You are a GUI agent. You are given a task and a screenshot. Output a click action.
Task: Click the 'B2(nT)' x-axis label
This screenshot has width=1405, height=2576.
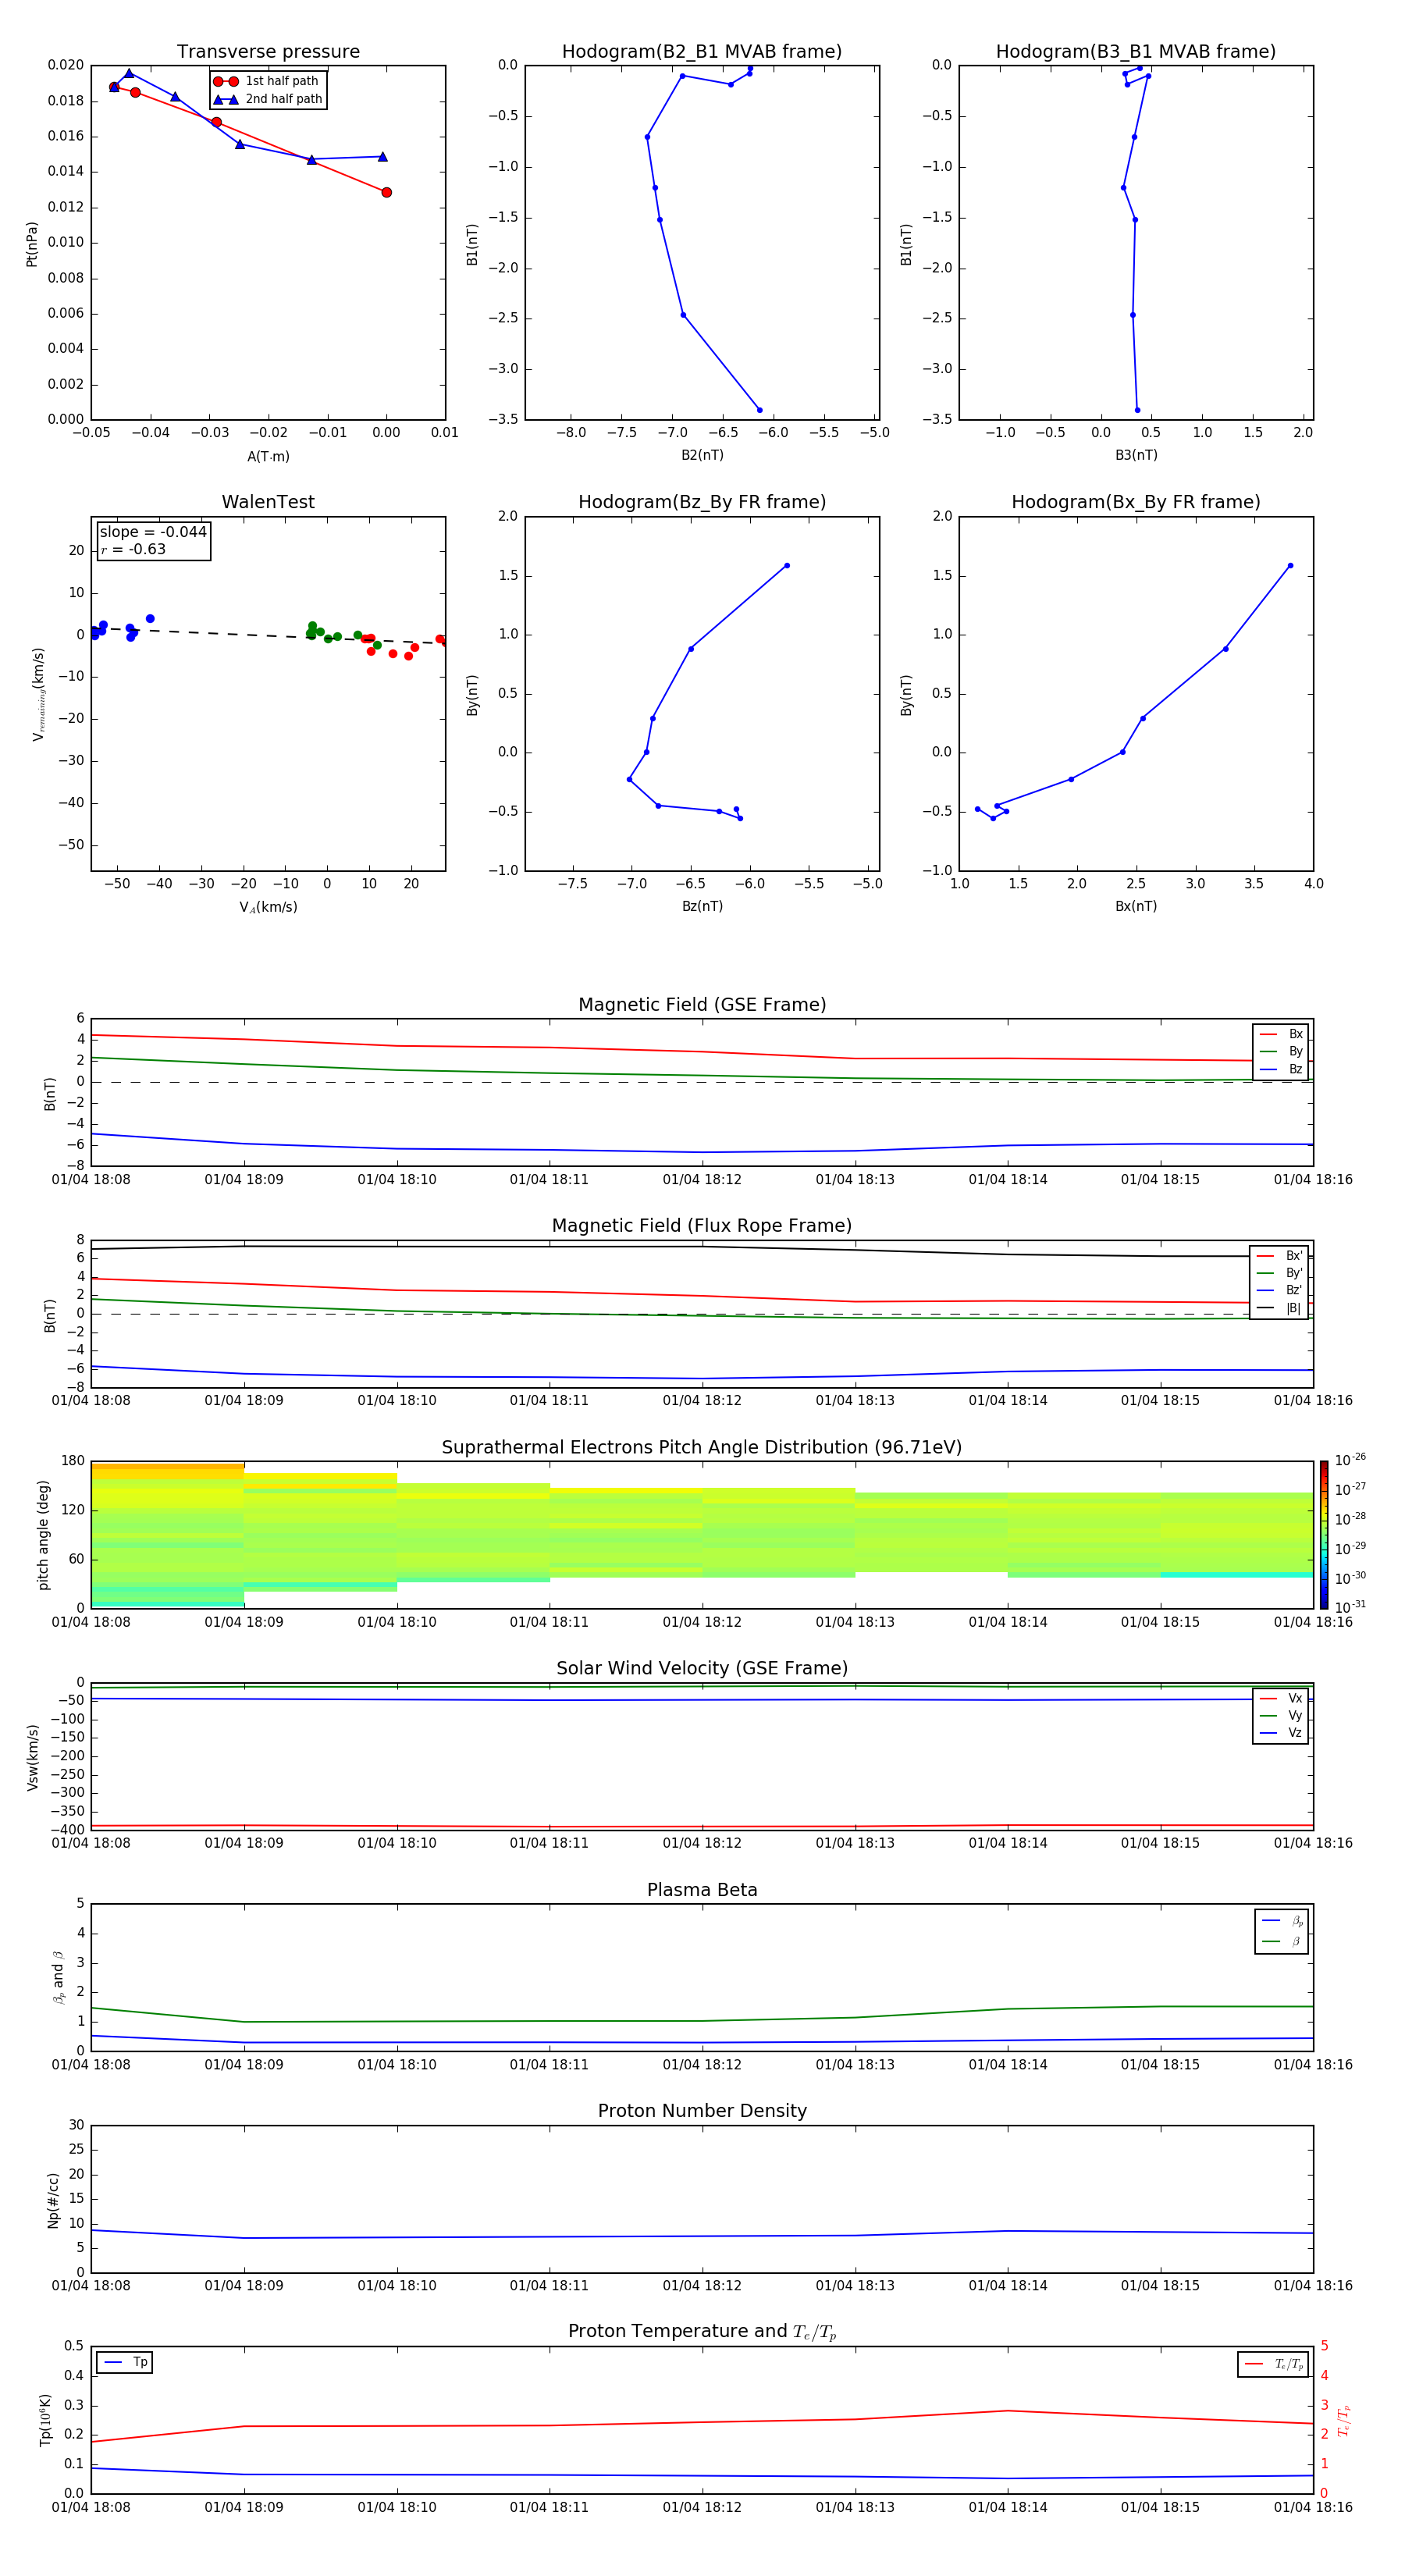click(x=702, y=455)
